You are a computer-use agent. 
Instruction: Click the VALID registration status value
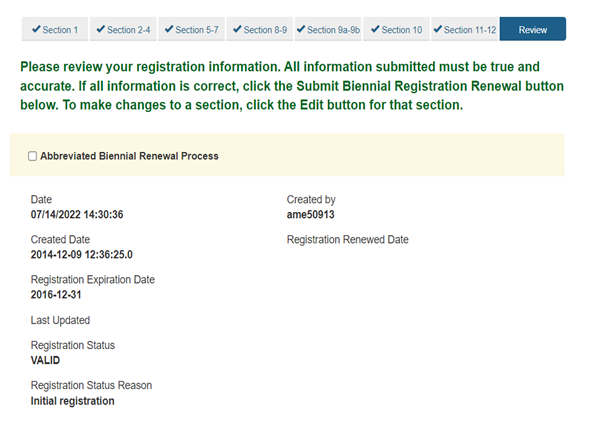[x=45, y=361]
